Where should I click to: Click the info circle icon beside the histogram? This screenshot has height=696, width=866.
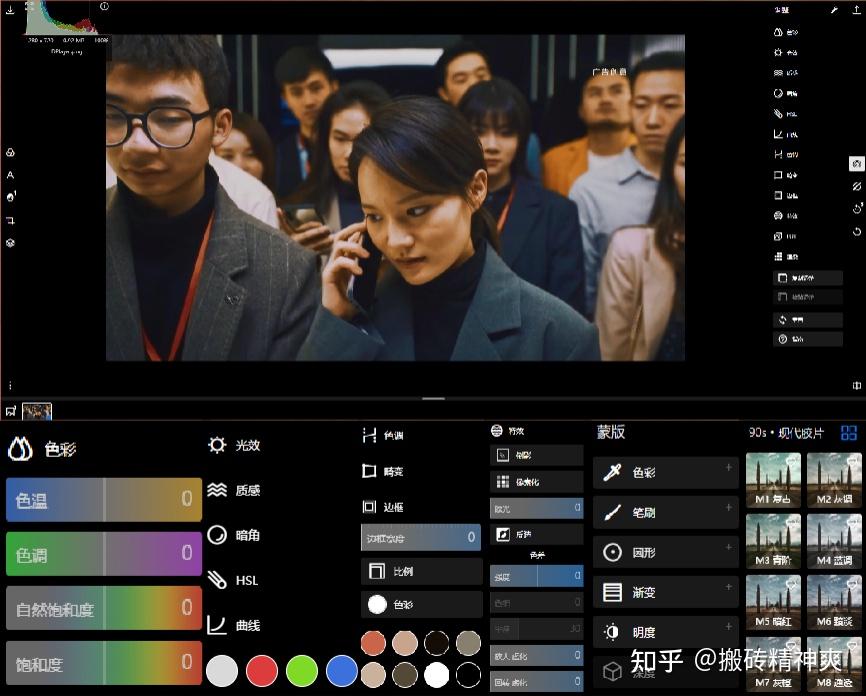point(104,7)
